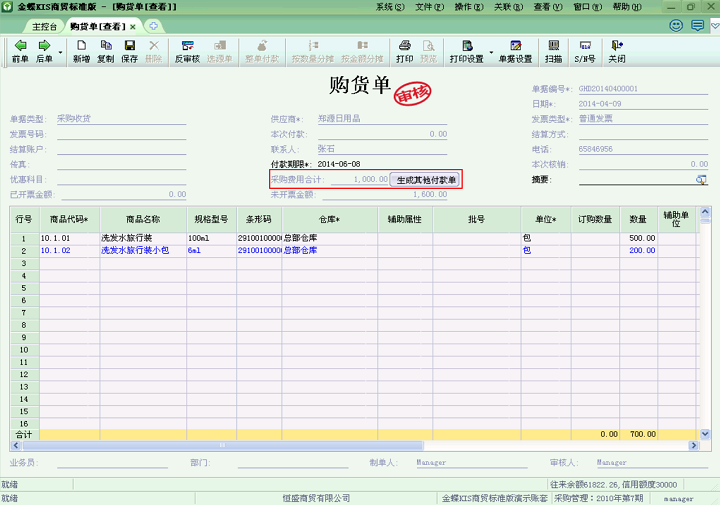Open the 系统(S) menu

coord(390,7)
